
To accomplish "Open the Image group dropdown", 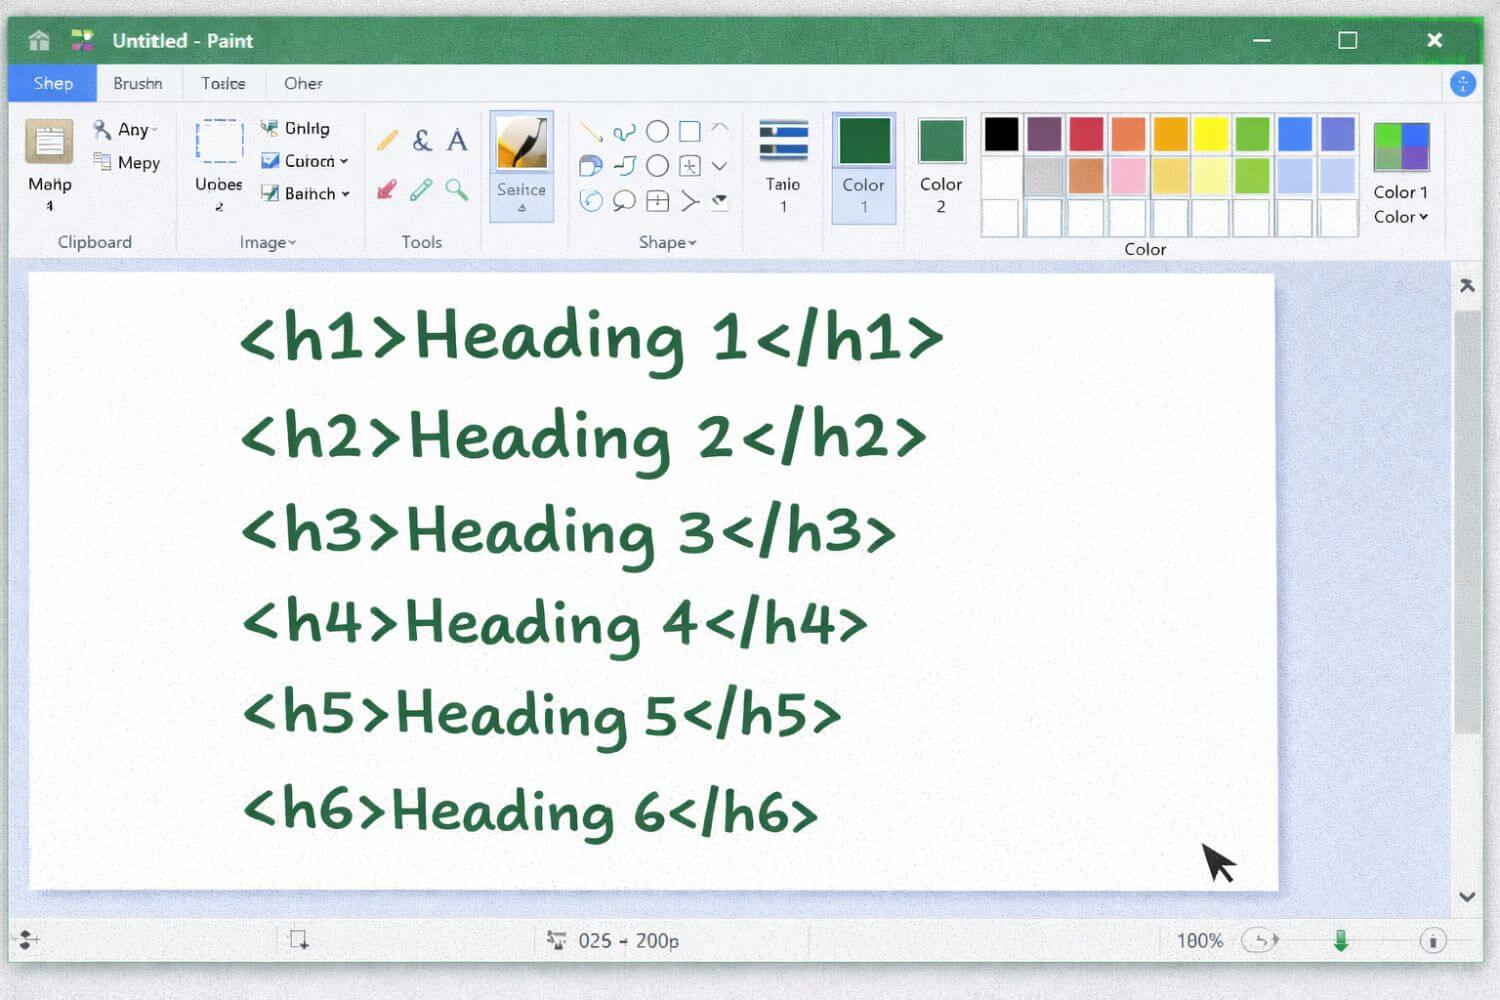I will click(x=267, y=242).
